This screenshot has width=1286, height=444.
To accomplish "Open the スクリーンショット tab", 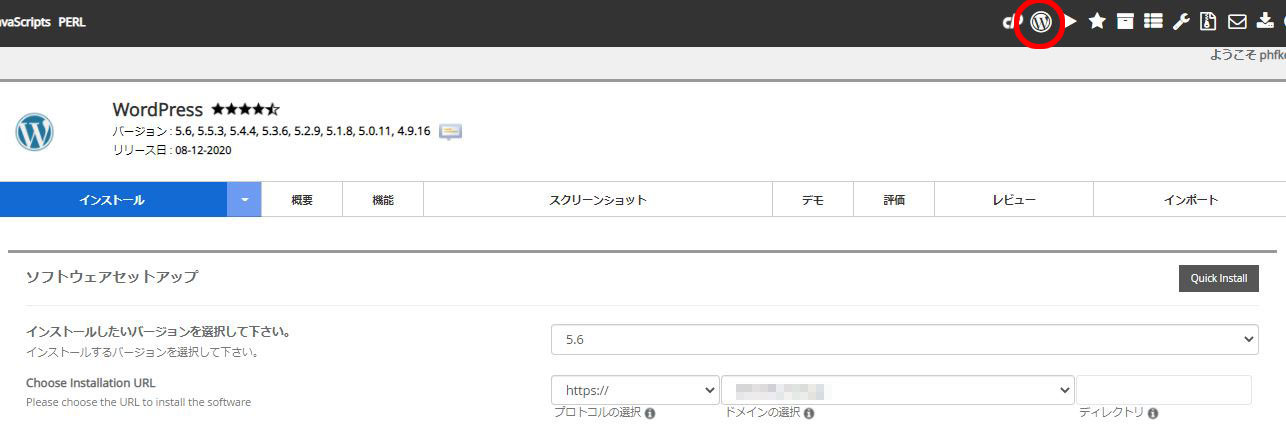I will pos(598,199).
